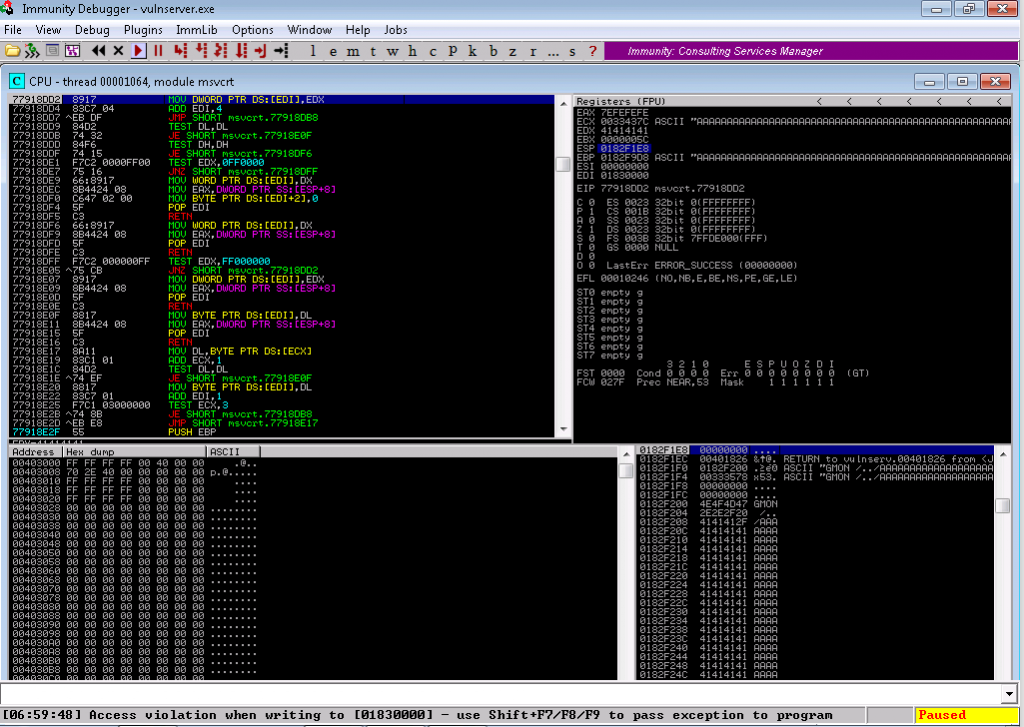1024x727 pixels.
Task: Open the command history dropdown arrow
Action: (x=1010, y=694)
